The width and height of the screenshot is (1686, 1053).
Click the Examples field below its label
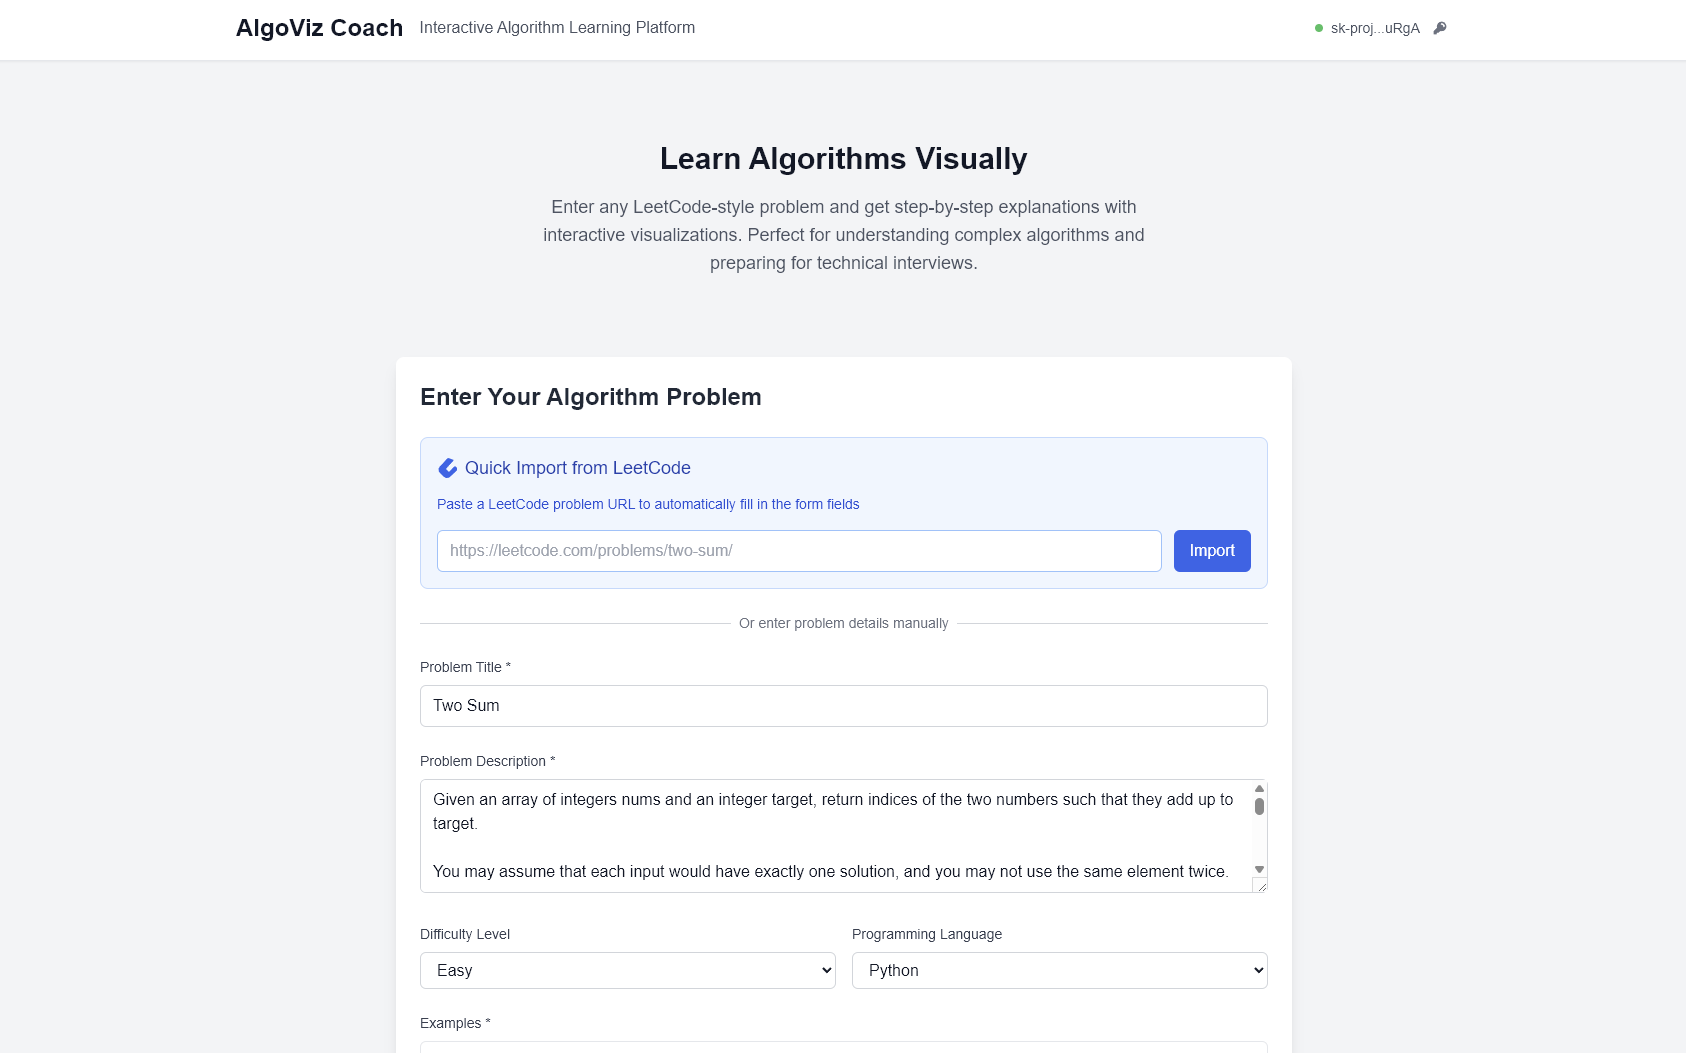pyautogui.click(x=844, y=1047)
